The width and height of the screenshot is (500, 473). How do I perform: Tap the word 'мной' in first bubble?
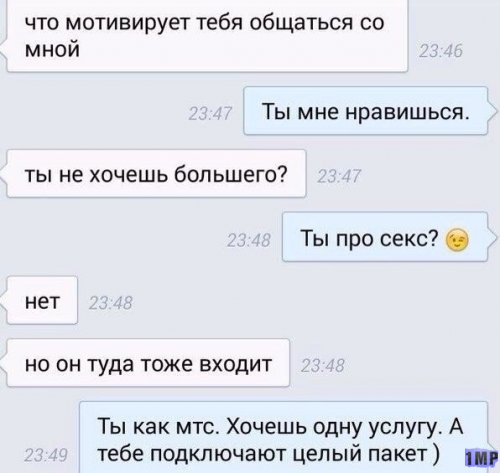(52, 49)
